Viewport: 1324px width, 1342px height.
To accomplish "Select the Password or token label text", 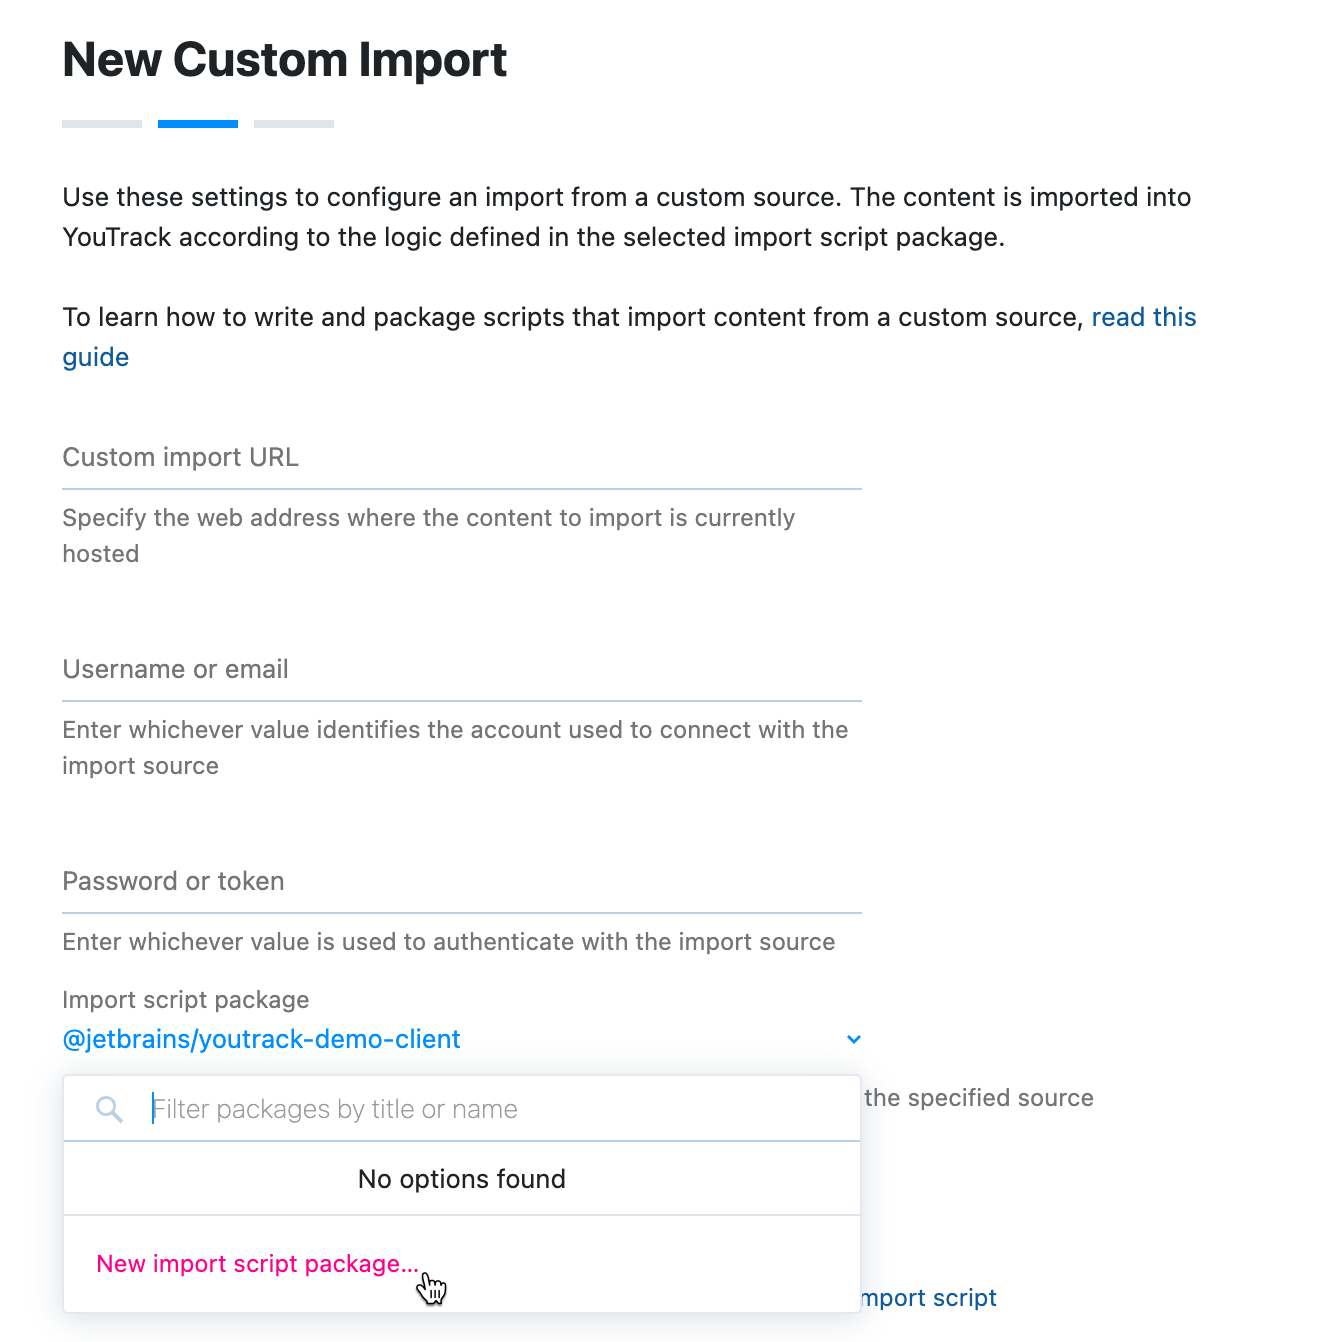I will pos(173,881).
